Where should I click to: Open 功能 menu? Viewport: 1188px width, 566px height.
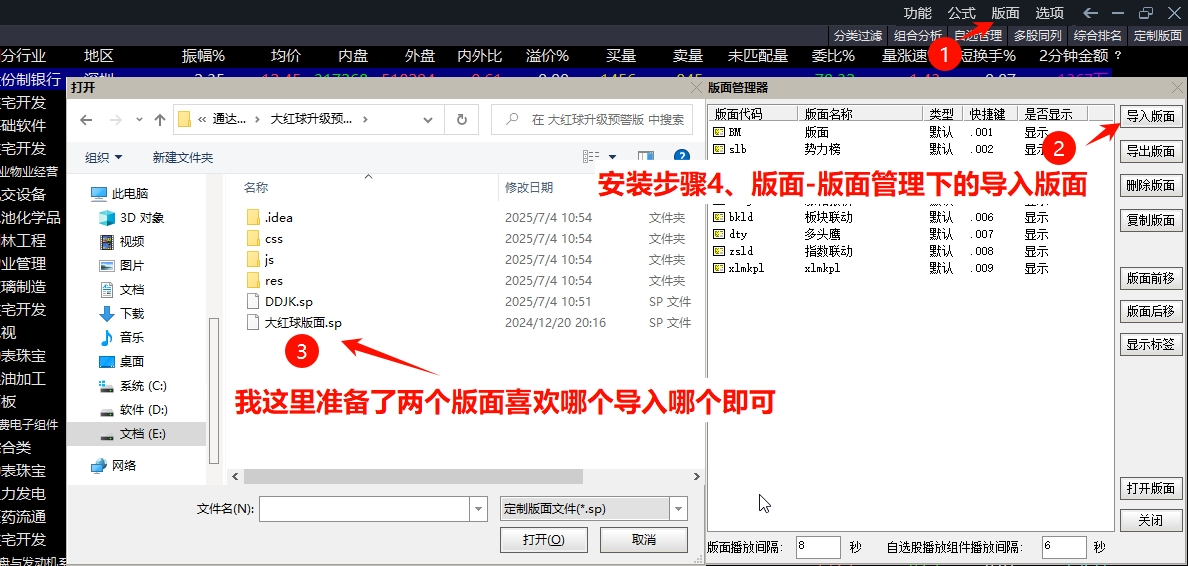coord(918,13)
